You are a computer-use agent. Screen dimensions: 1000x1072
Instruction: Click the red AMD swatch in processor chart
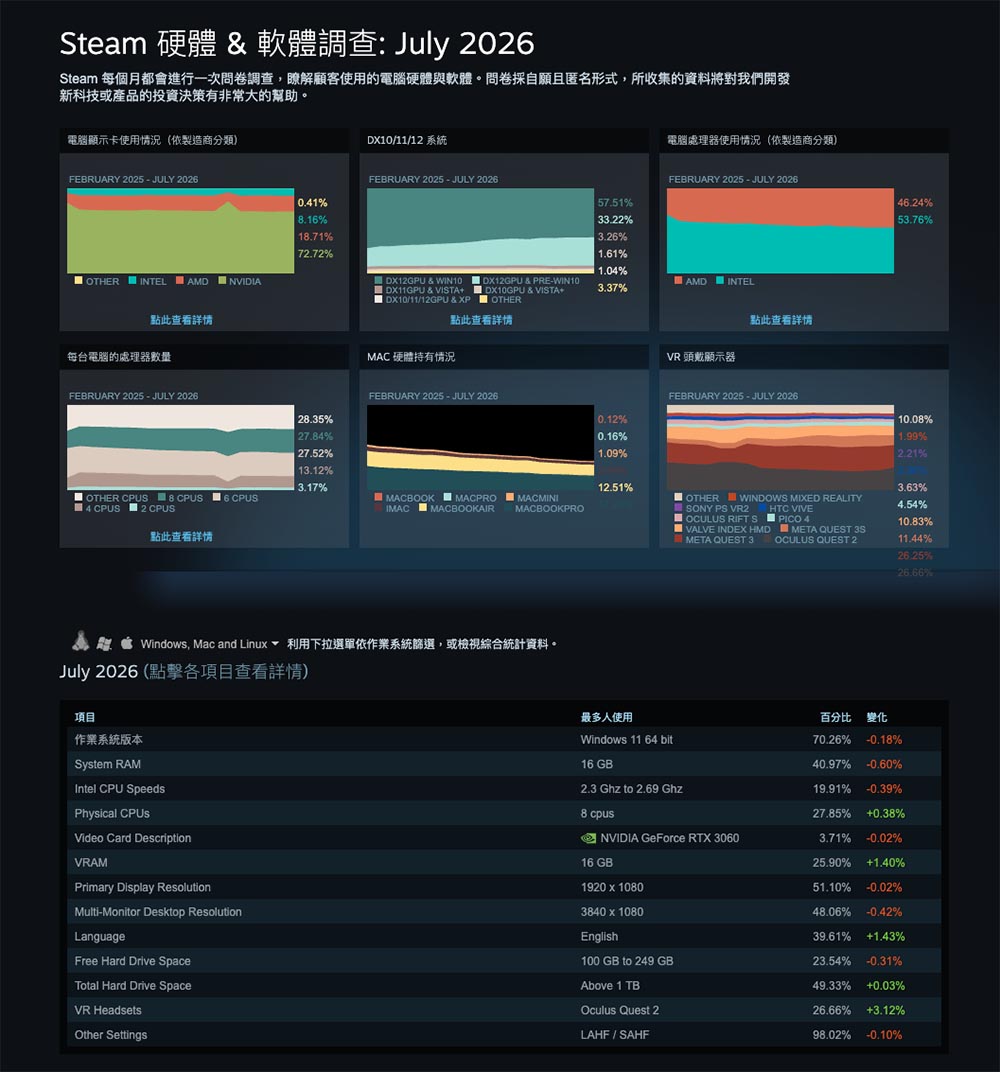(x=679, y=280)
